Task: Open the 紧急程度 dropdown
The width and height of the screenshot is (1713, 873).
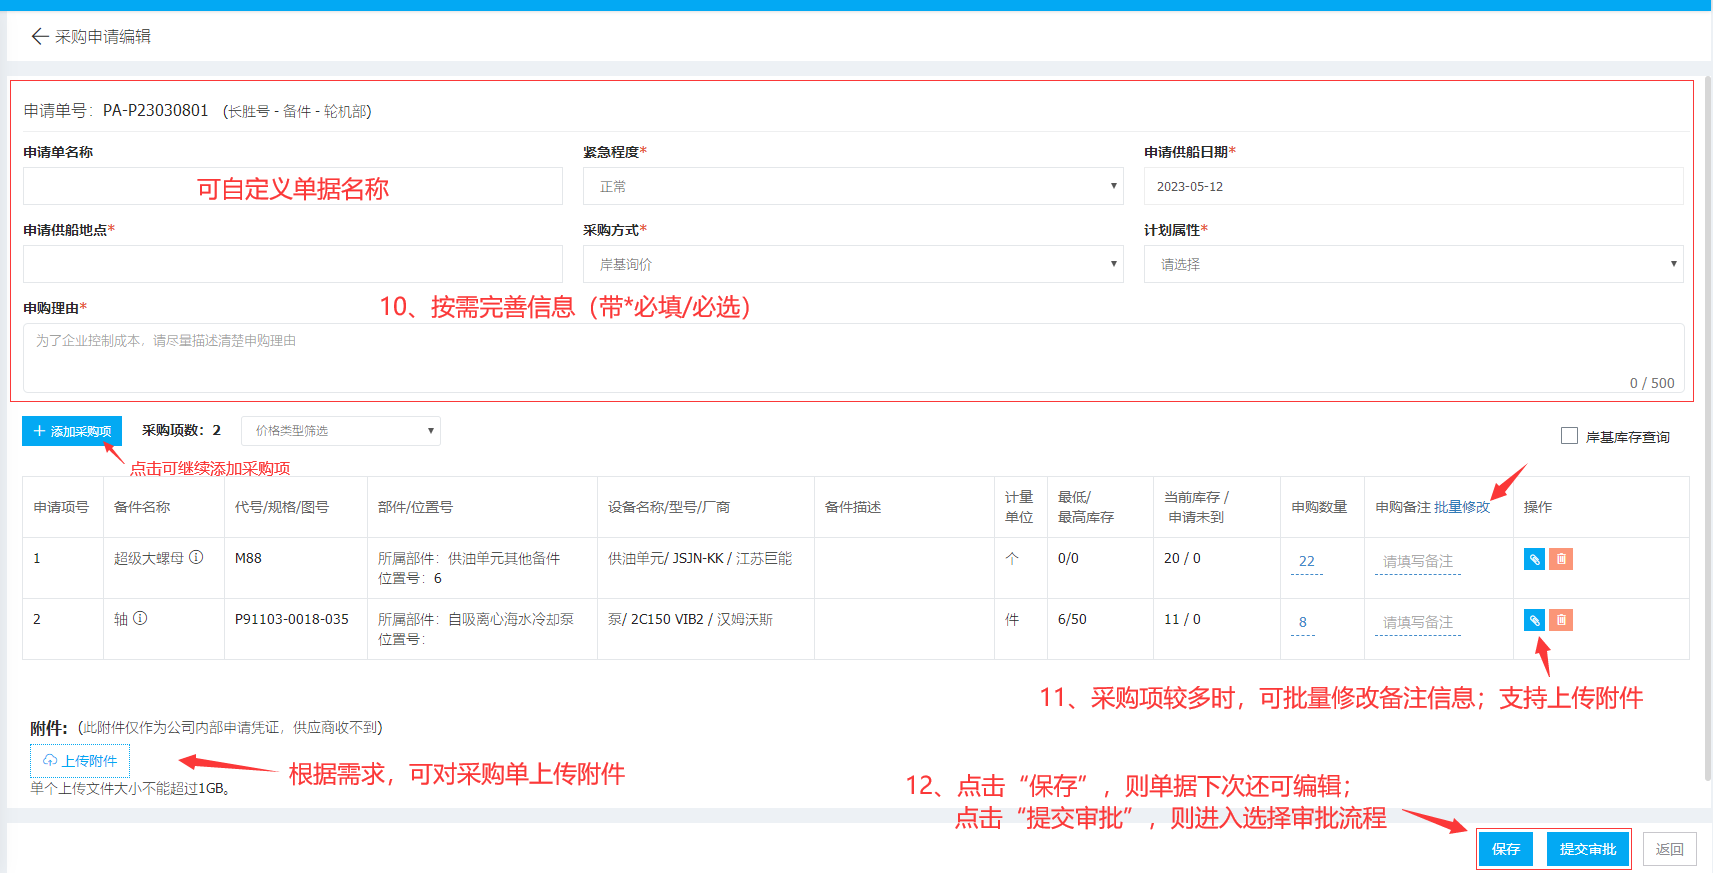Action: point(853,186)
